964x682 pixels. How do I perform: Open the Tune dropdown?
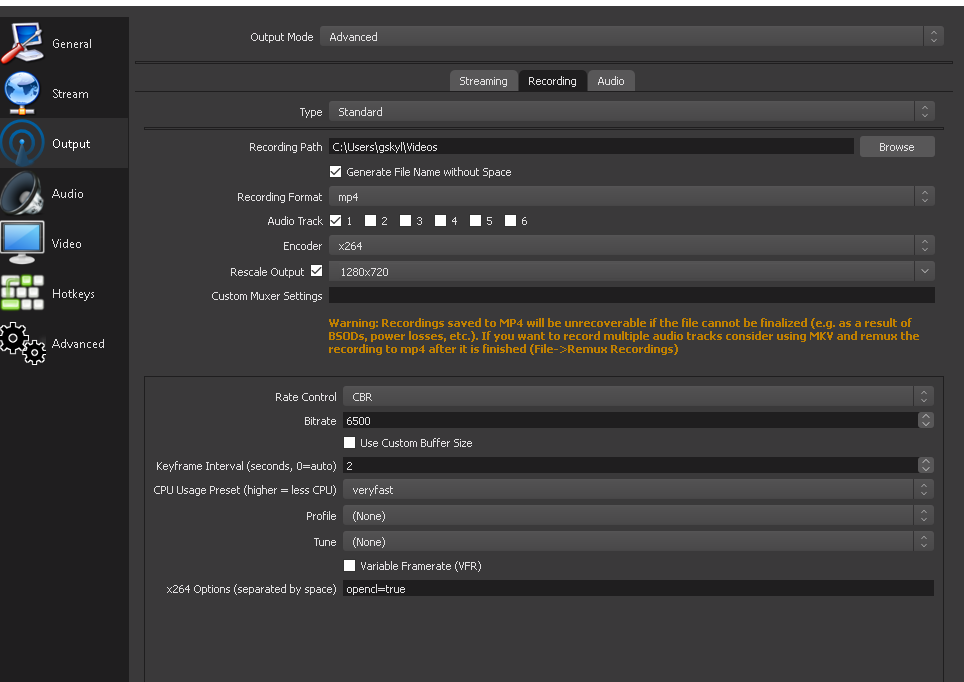point(638,541)
